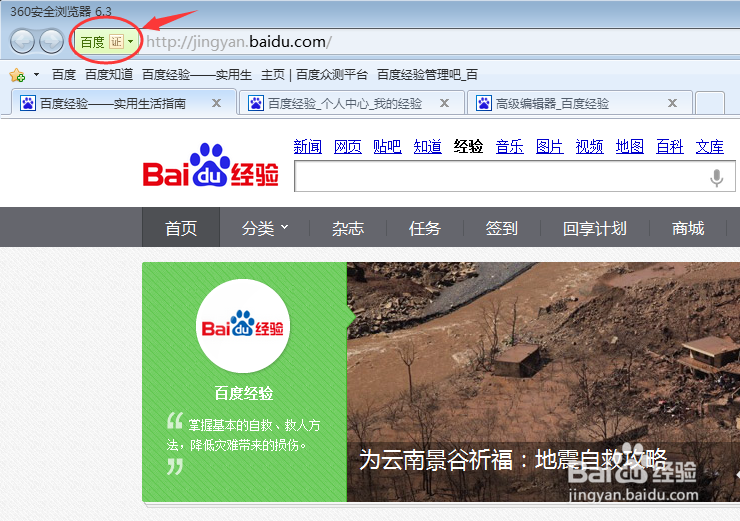Open the 任务 navigation item
Screen dimensions: 740x521
click(x=425, y=228)
